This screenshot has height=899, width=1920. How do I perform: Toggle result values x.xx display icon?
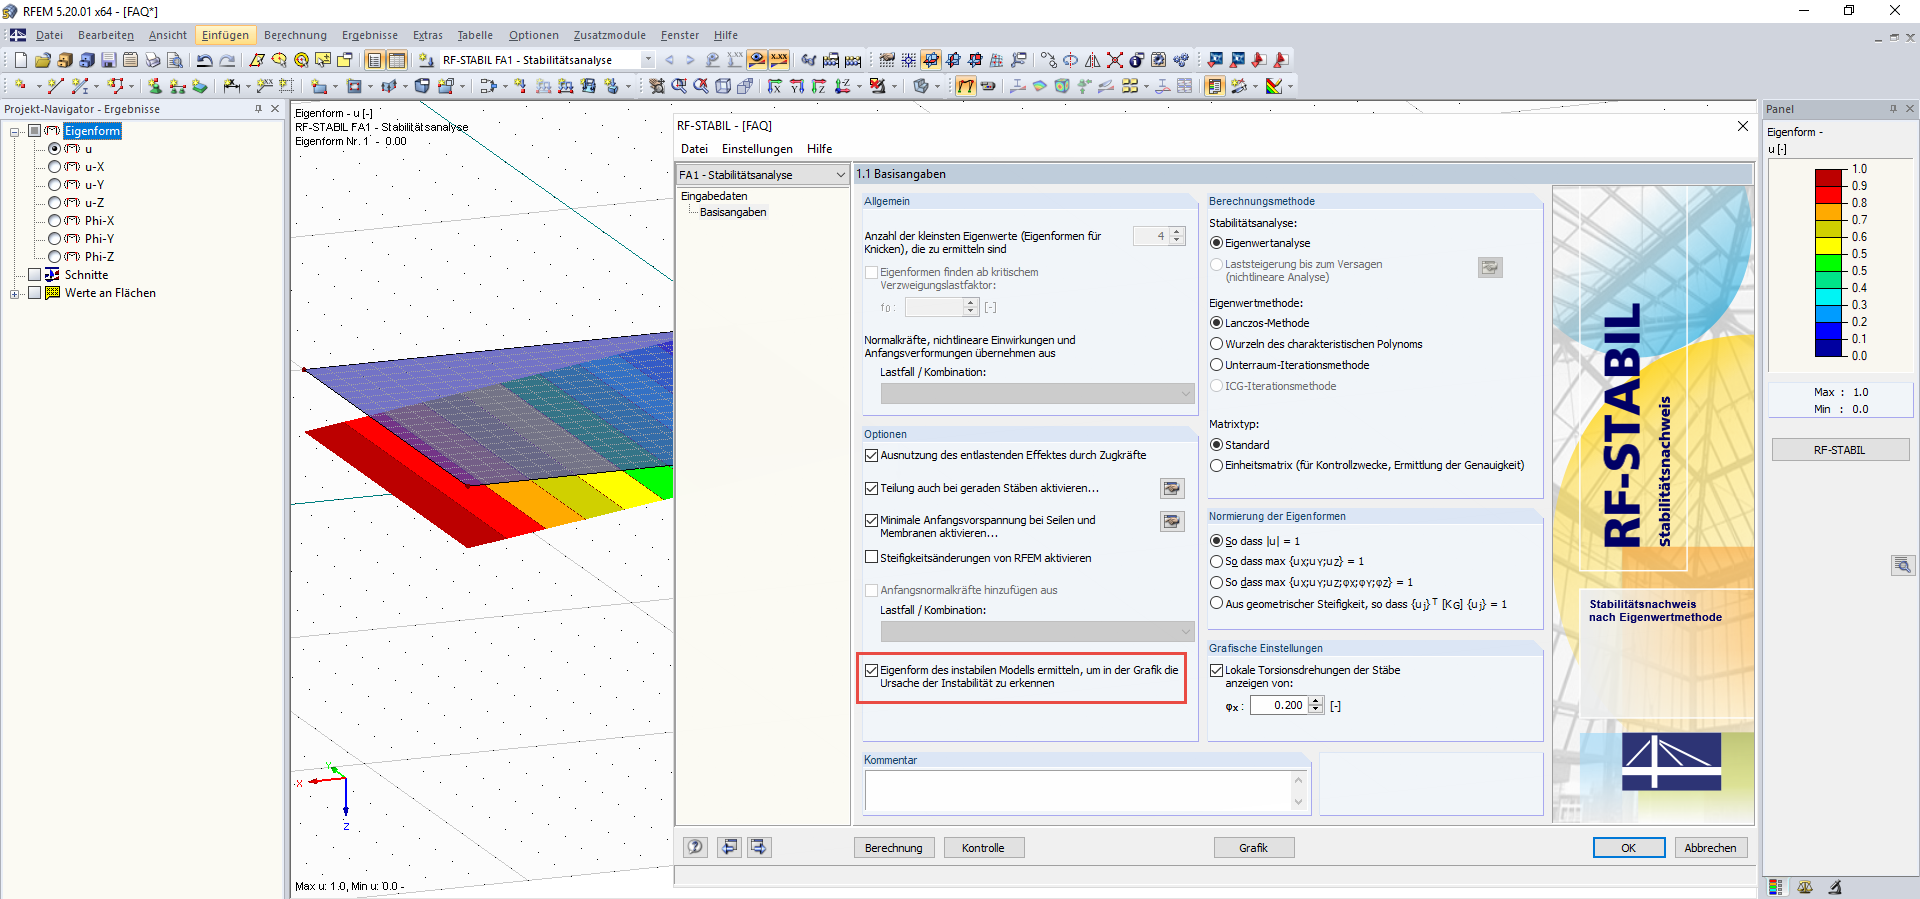coord(779,60)
